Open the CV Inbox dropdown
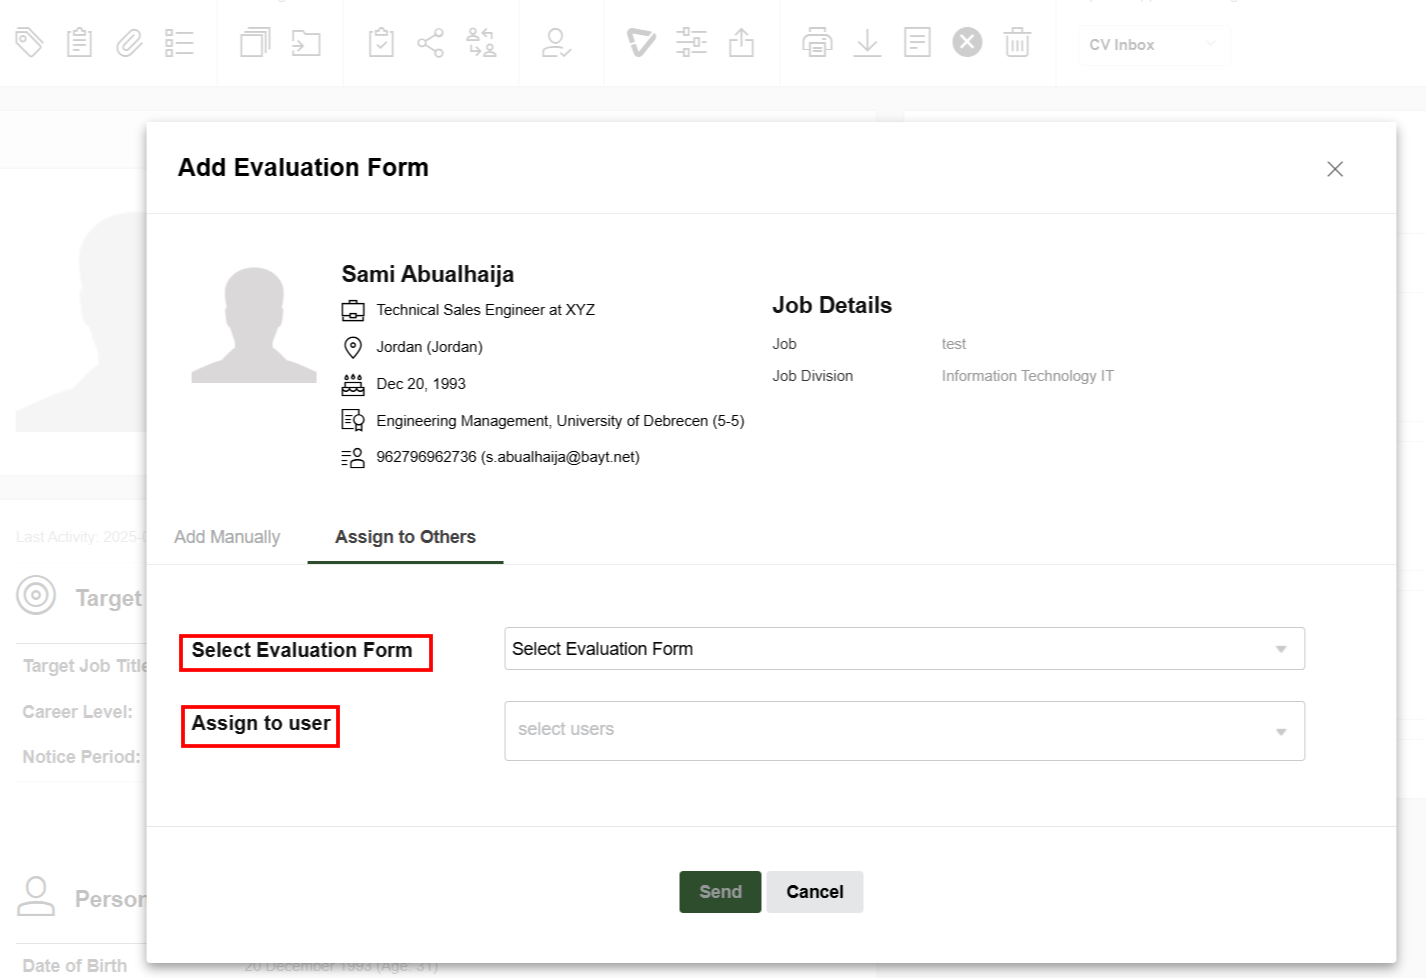Screen dimensions: 1426x978 pyautogui.click(x=1153, y=45)
